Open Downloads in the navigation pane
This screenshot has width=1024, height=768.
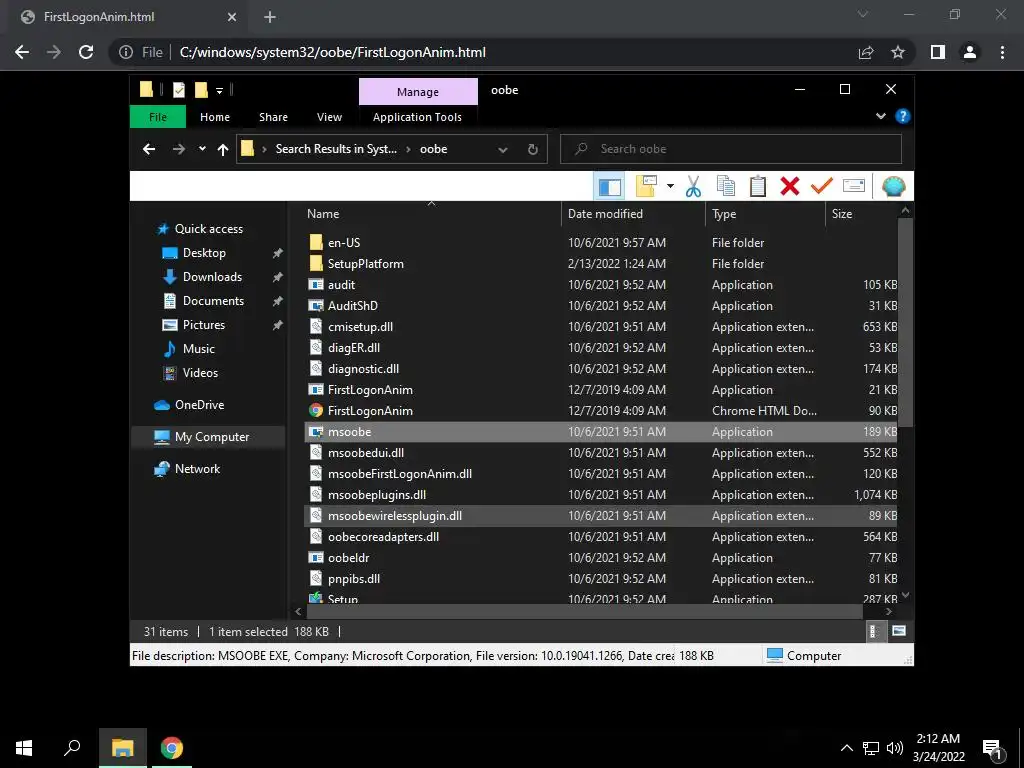pos(212,277)
